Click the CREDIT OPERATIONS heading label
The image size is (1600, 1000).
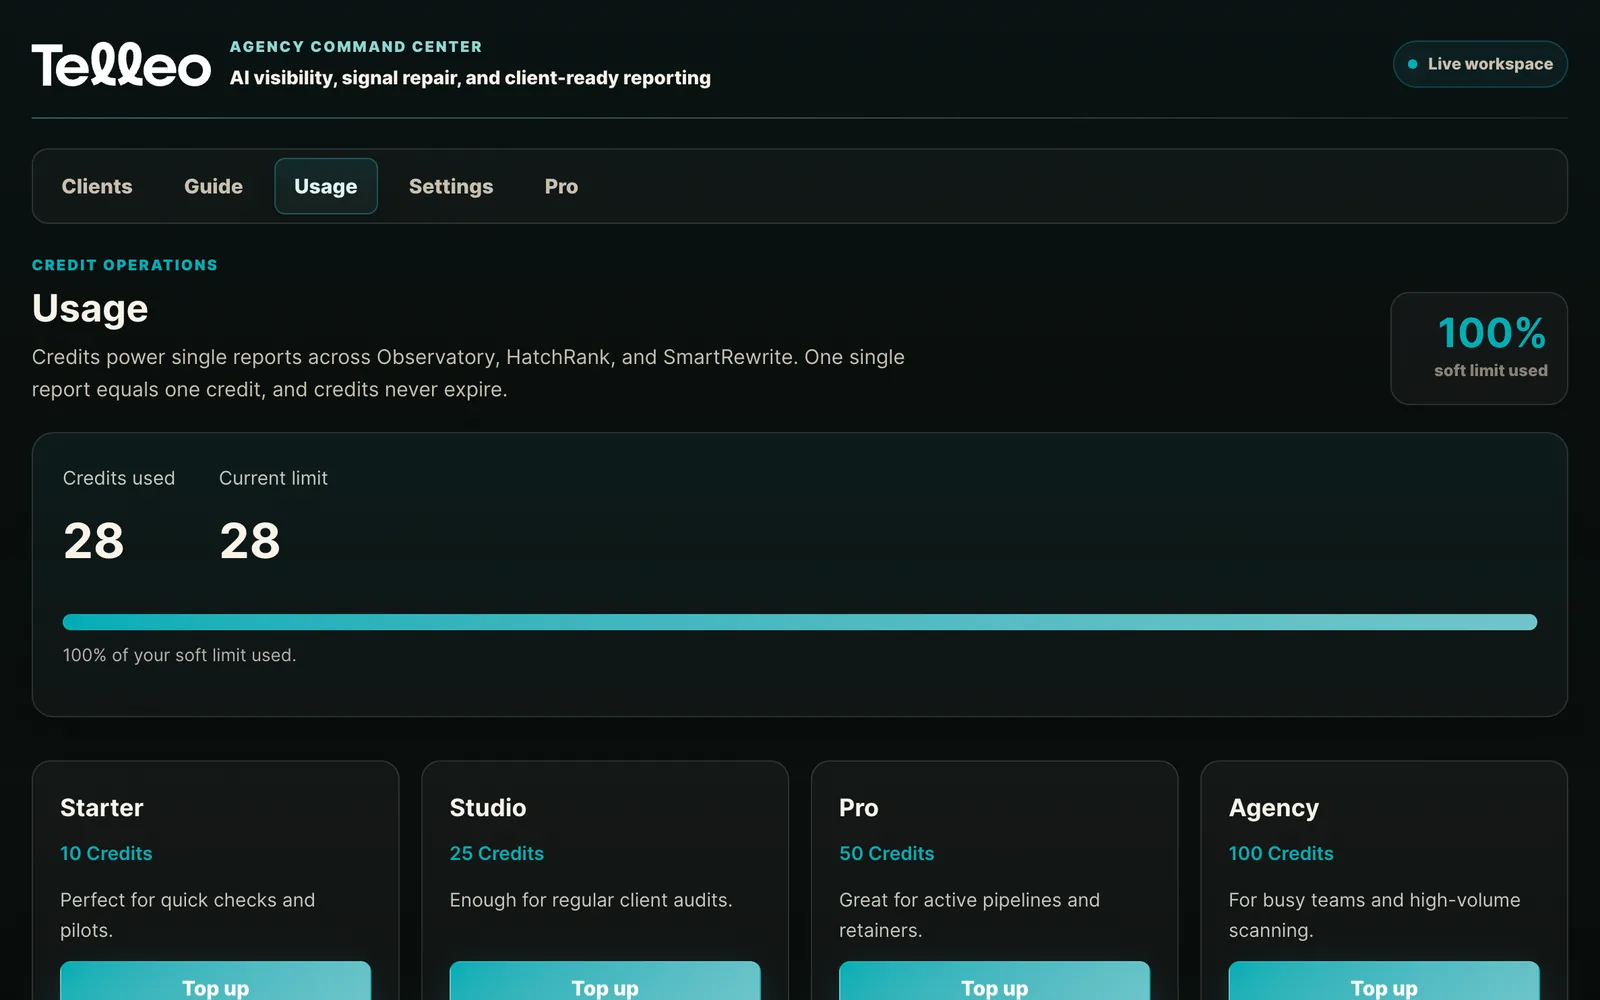[125, 265]
